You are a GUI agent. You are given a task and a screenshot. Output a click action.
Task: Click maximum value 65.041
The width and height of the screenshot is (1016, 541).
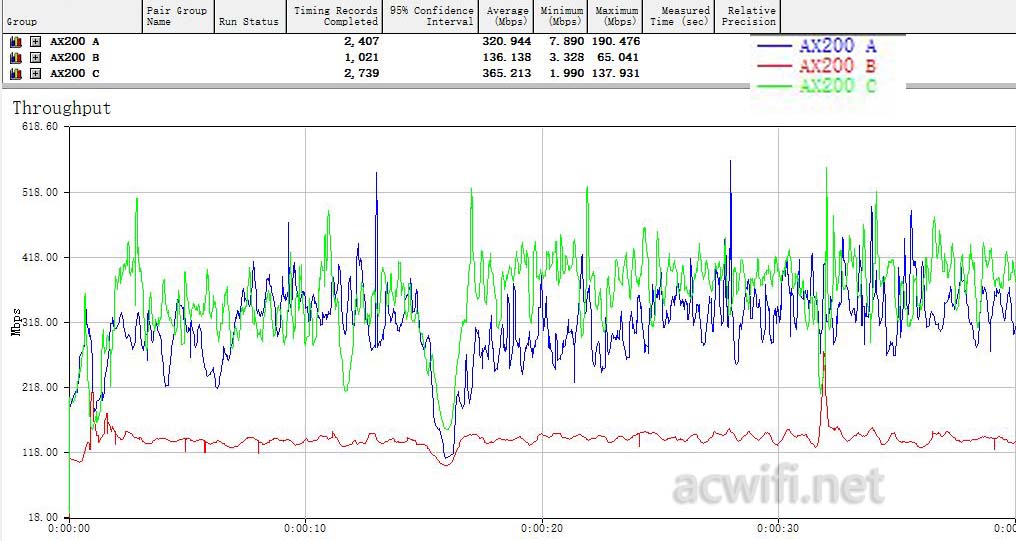(x=618, y=58)
